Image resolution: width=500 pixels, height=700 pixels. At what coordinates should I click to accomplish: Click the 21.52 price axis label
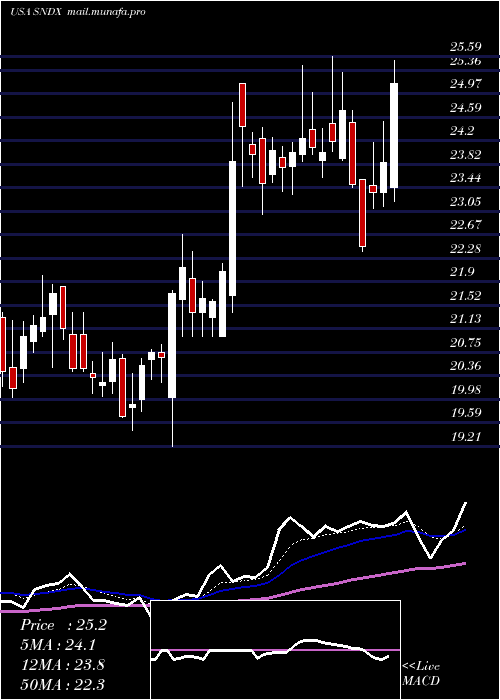point(465,296)
